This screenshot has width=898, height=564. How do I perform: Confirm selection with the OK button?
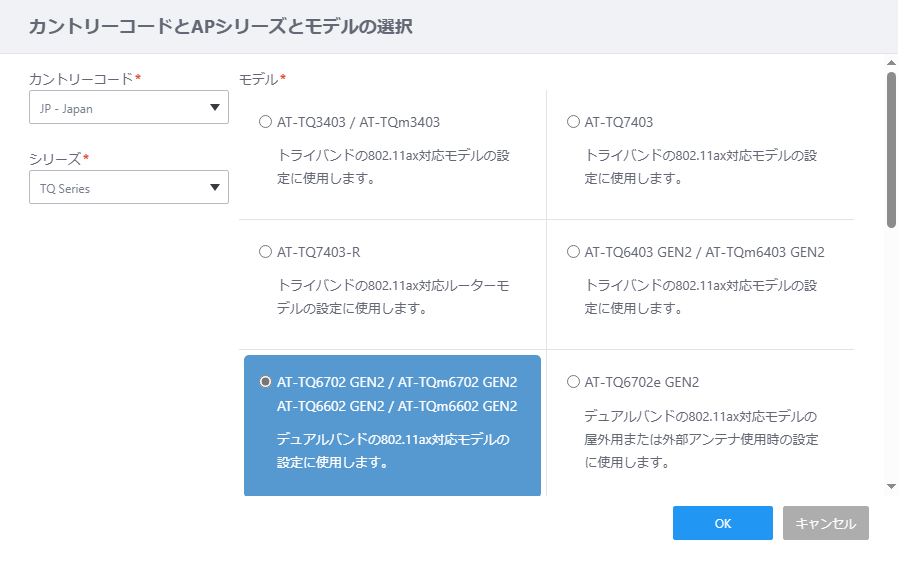[x=723, y=523]
